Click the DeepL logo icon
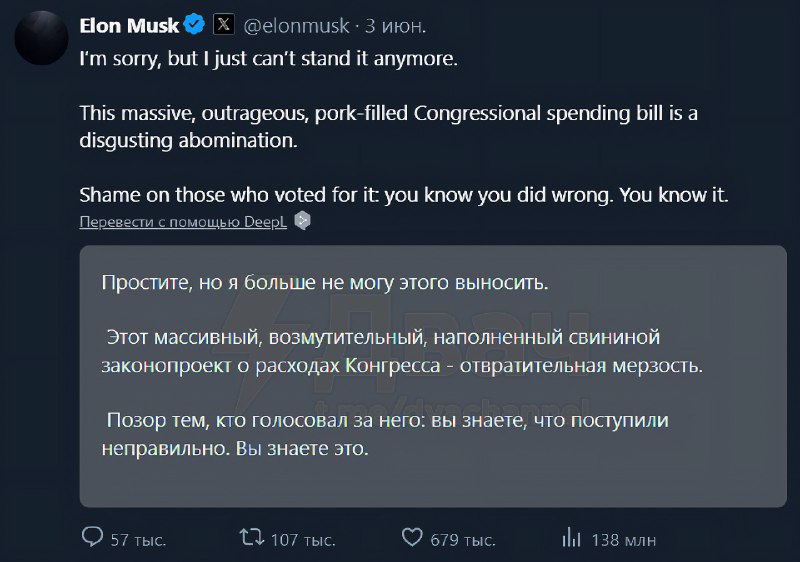This screenshot has width=800, height=562. coord(302,221)
